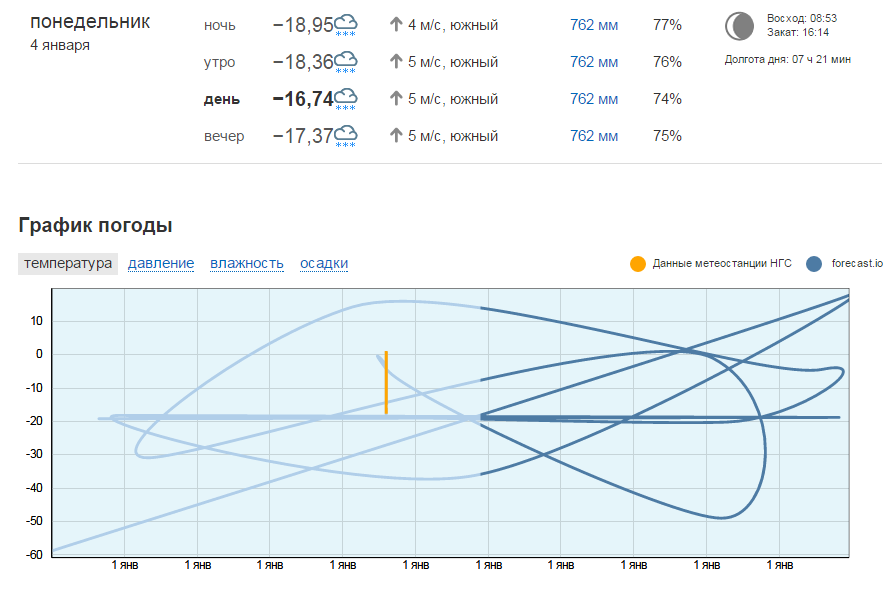Image resolution: width=893 pixels, height=594 pixels.
Task: Click the wind direction arrow in the вечер row
Action: point(396,136)
